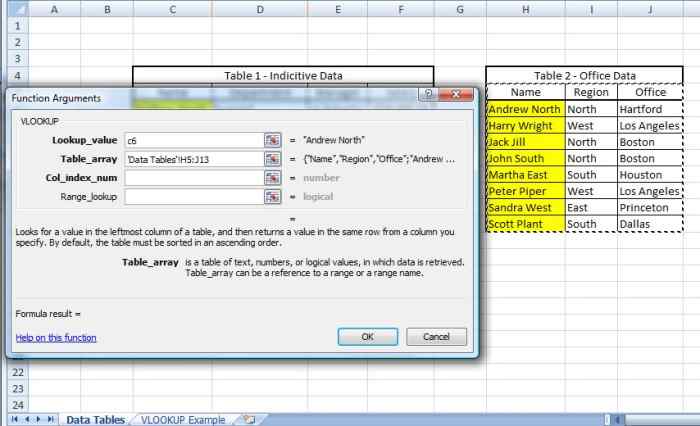
Task: Select cell John South
Action: pyautogui.click(x=525, y=159)
